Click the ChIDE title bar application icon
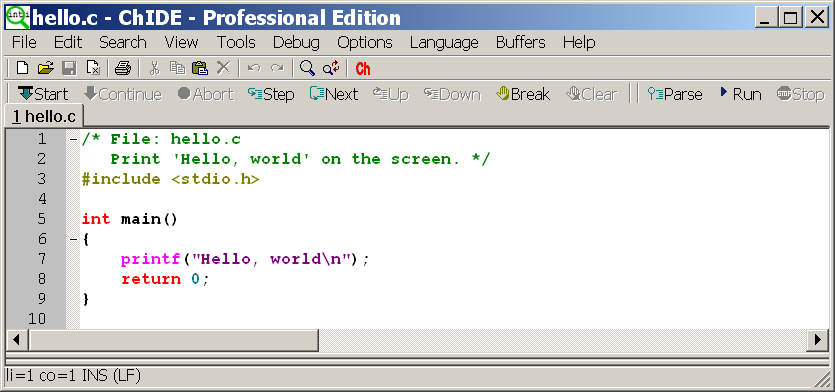Viewport: 835px width, 392px height. [x=18, y=18]
